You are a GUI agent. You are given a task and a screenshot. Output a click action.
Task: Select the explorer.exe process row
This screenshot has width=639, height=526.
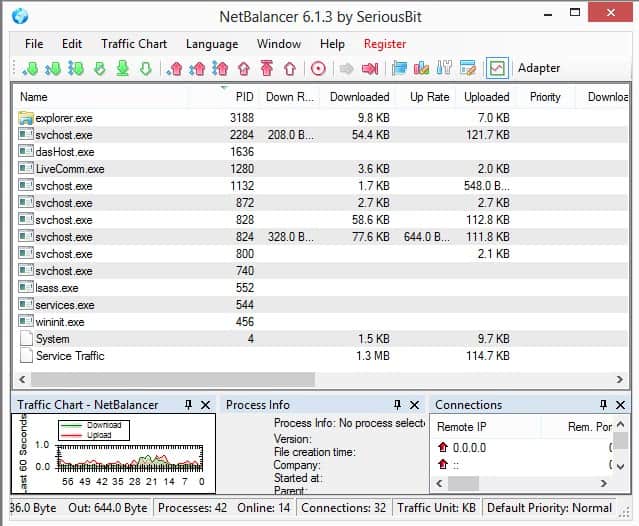point(322,118)
